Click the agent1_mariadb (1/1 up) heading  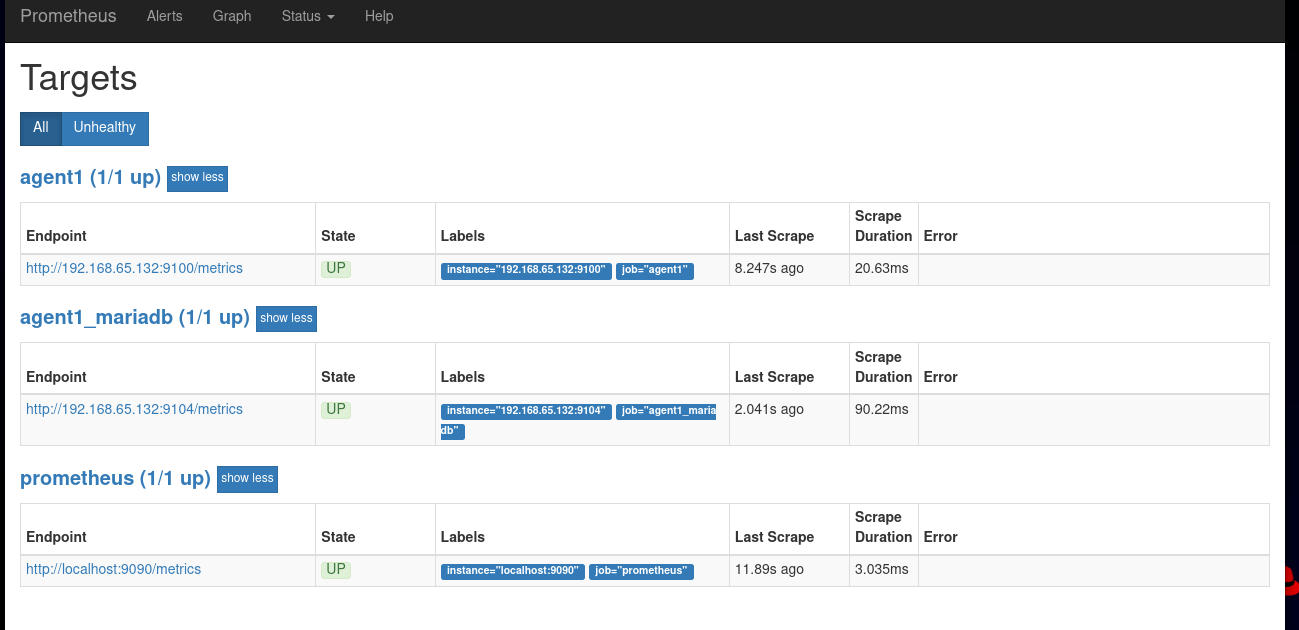coord(135,318)
